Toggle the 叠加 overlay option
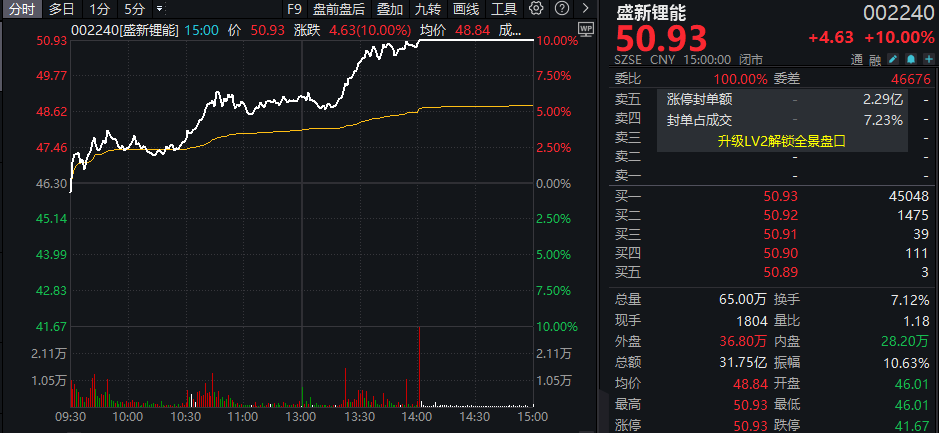This screenshot has height=433, width=939. [x=388, y=9]
